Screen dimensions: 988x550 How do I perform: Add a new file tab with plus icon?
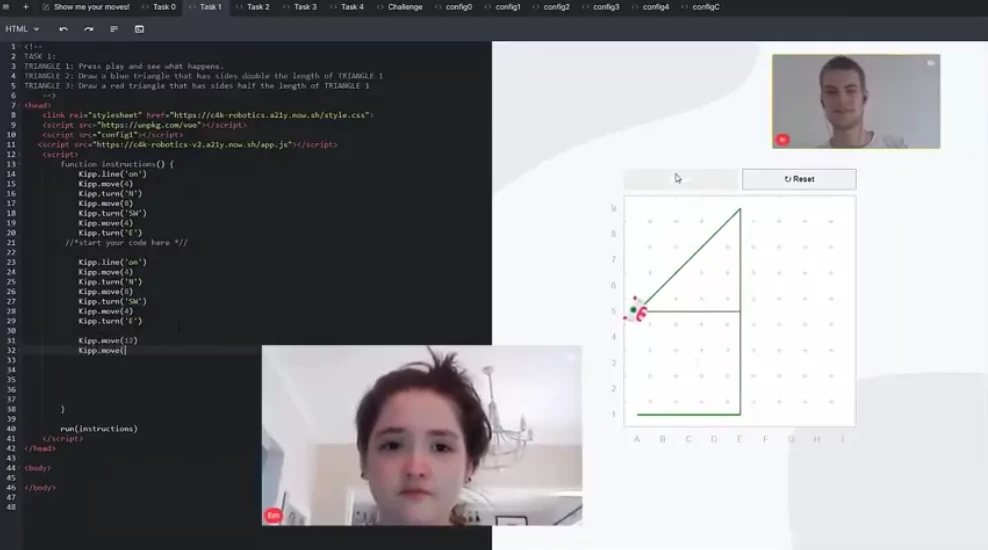pos(26,7)
